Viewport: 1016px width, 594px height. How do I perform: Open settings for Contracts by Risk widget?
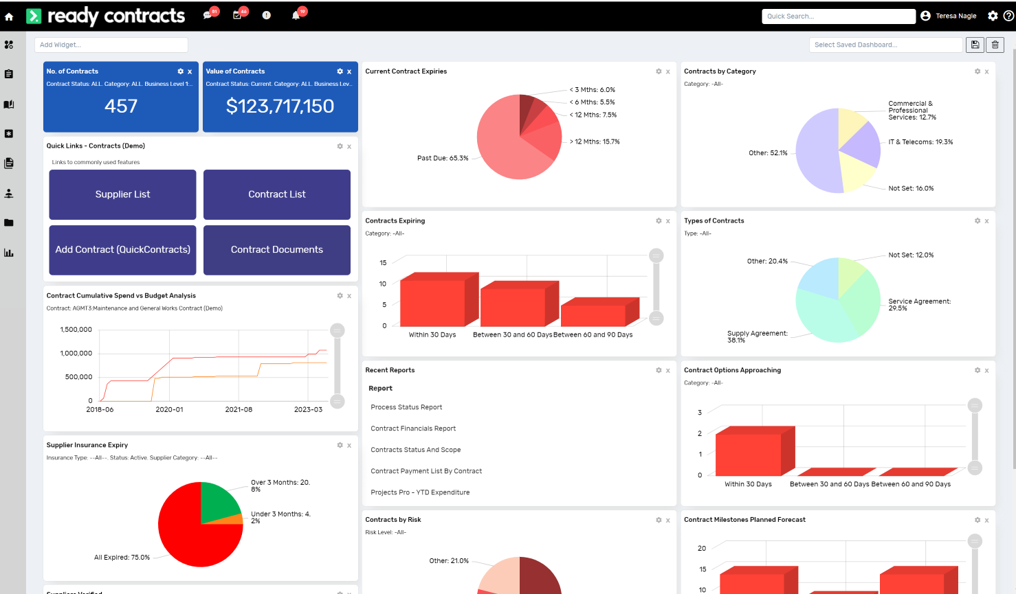(658, 520)
